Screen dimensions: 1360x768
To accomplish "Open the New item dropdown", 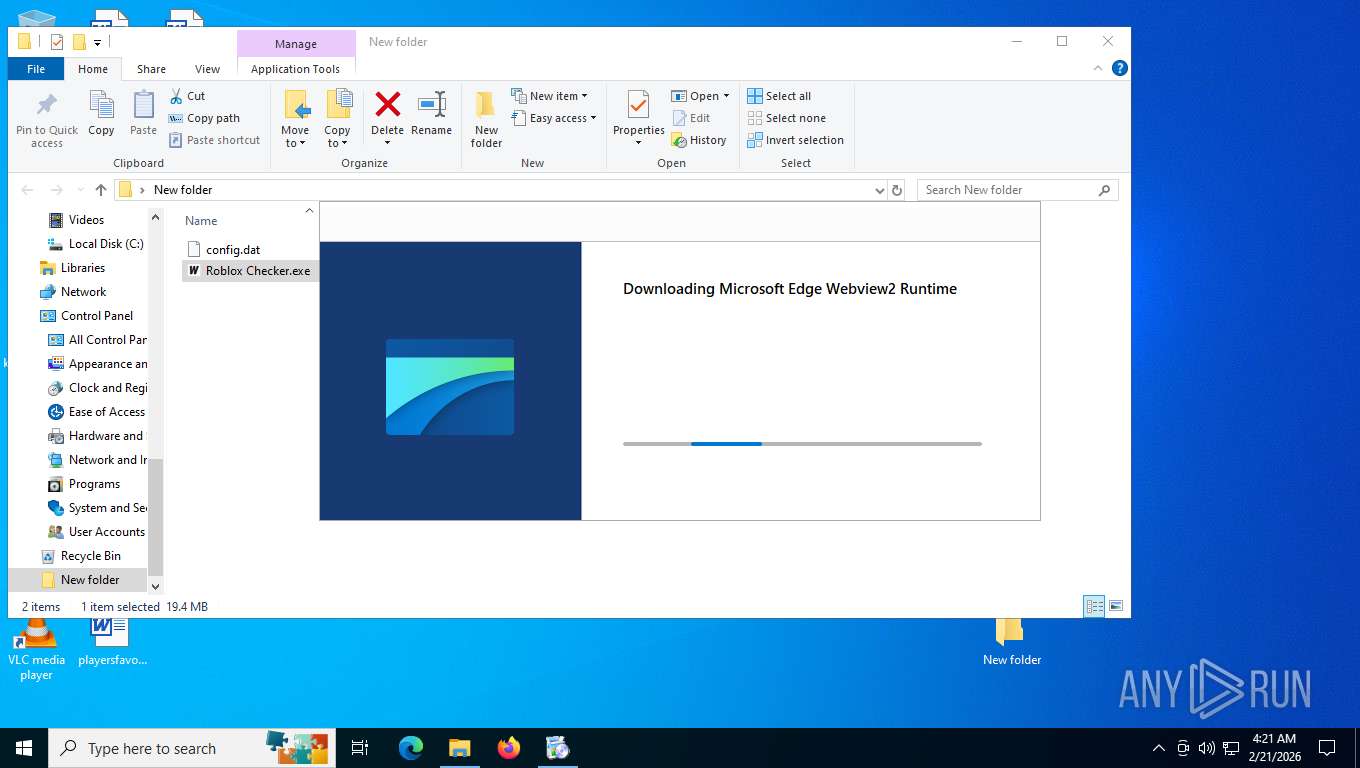I will pyautogui.click(x=549, y=96).
